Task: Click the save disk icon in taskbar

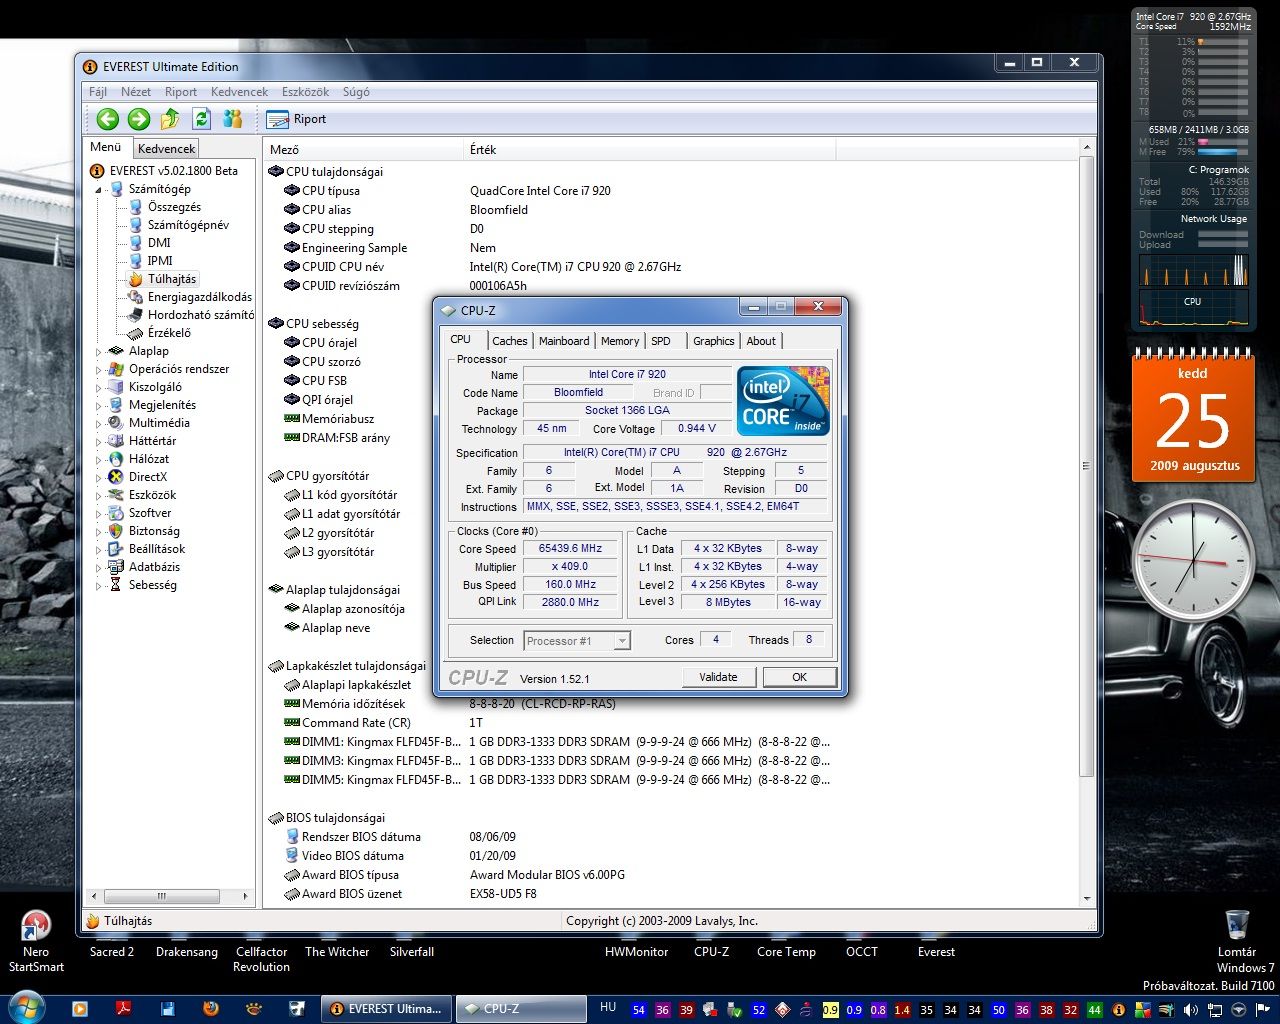Action: pyautogui.click(x=167, y=1009)
